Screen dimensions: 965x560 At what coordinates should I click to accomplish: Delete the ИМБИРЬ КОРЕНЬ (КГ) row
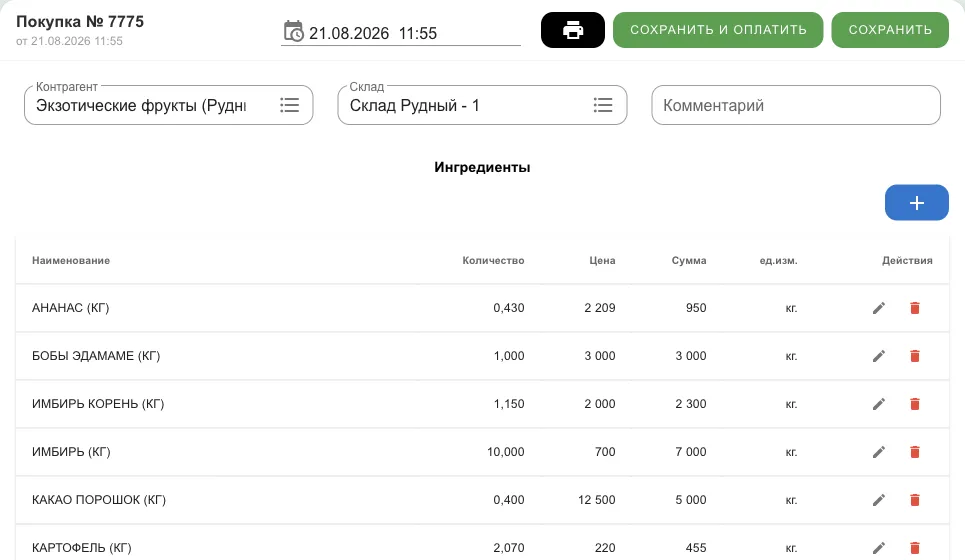point(915,404)
